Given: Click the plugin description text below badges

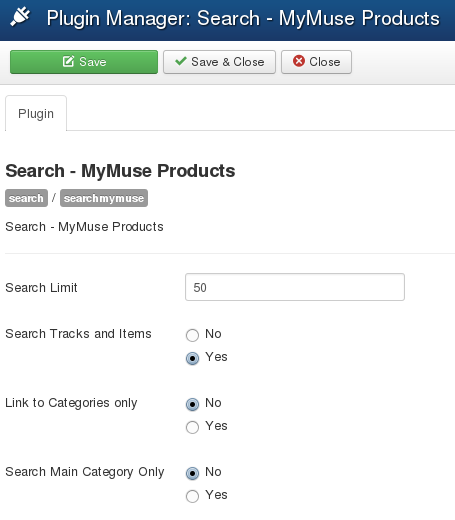Looking at the screenshot, I should [x=84, y=227].
